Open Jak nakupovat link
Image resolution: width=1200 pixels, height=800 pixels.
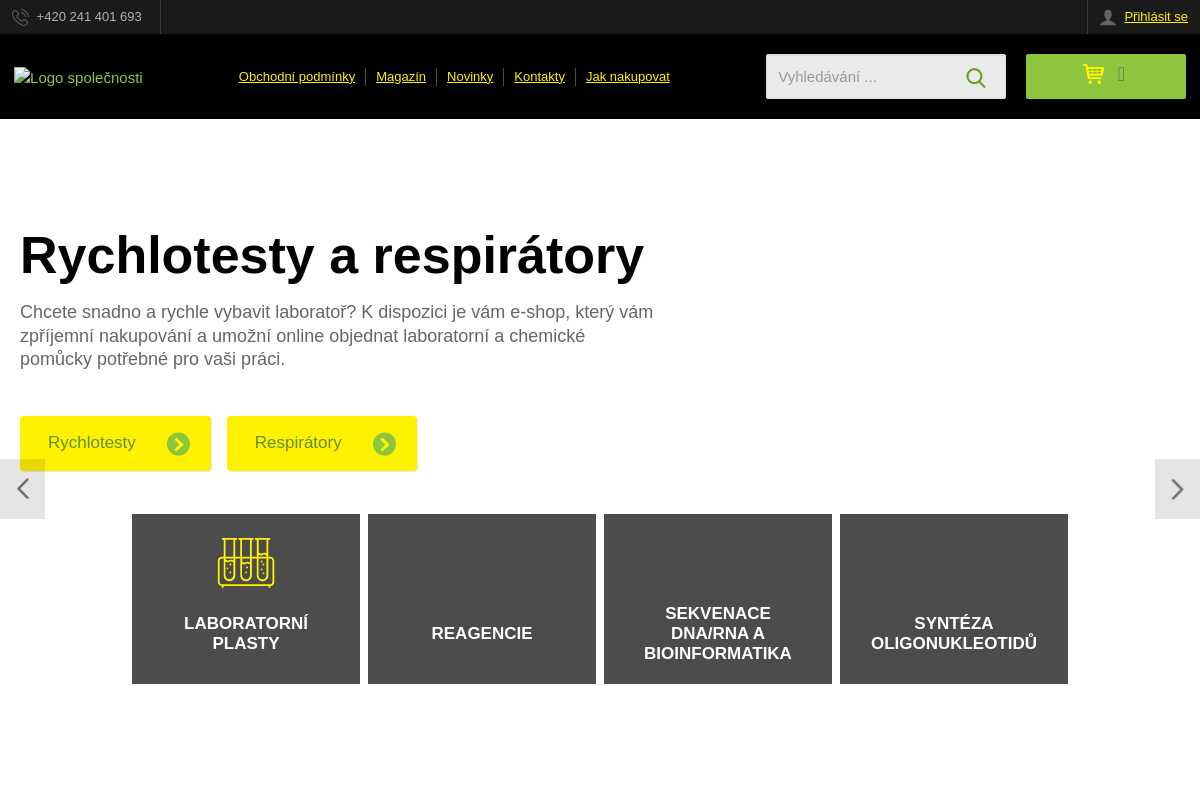pyautogui.click(x=628, y=77)
